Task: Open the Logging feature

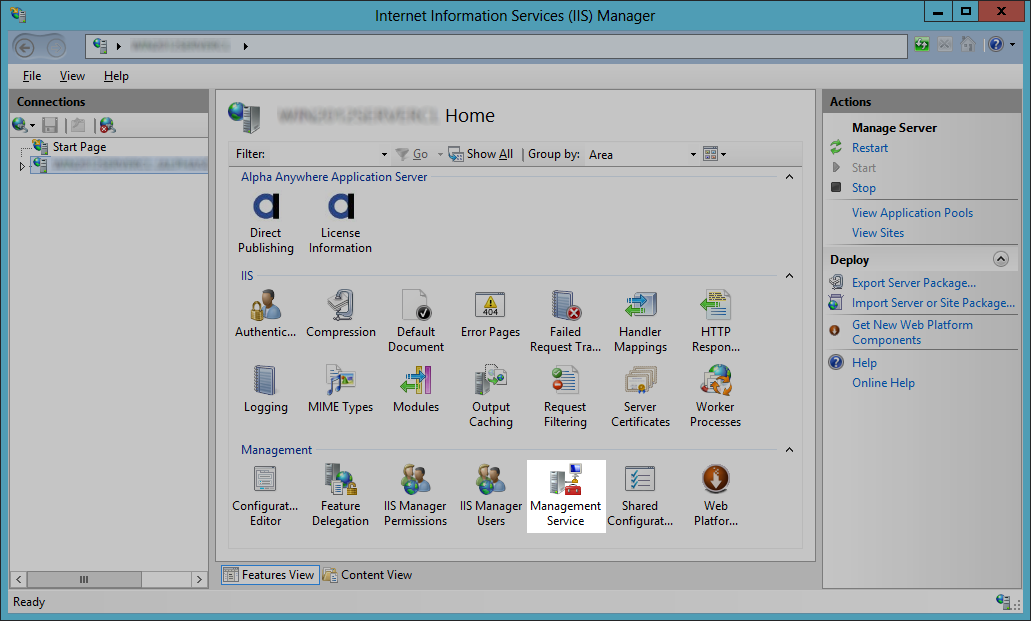Action: point(266,389)
